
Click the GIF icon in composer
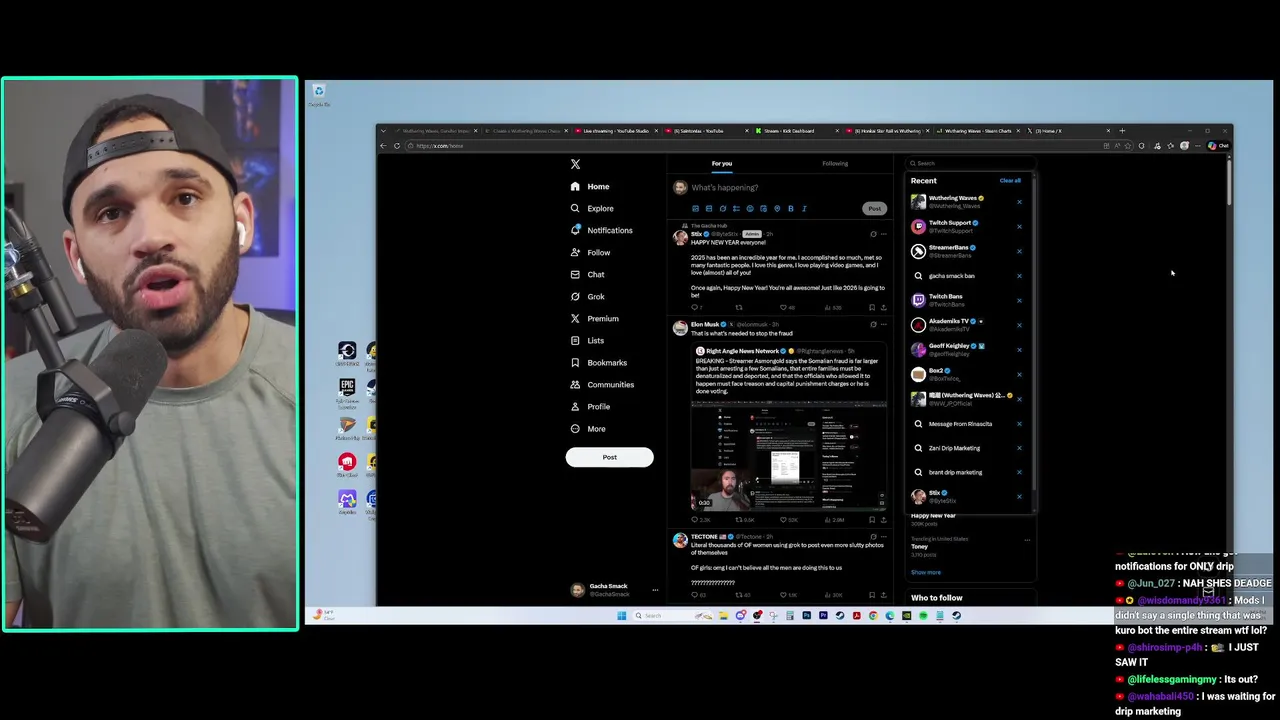(708, 209)
